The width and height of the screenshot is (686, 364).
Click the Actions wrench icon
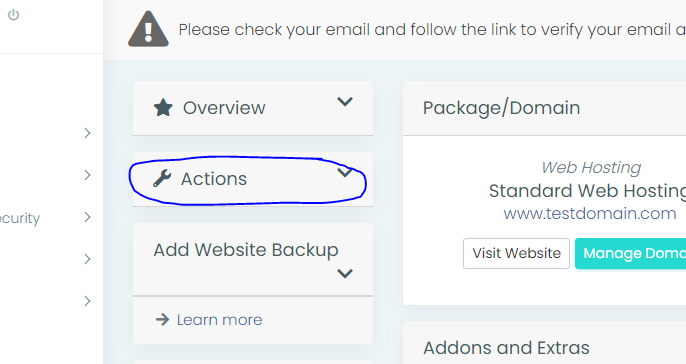click(x=162, y=178)
